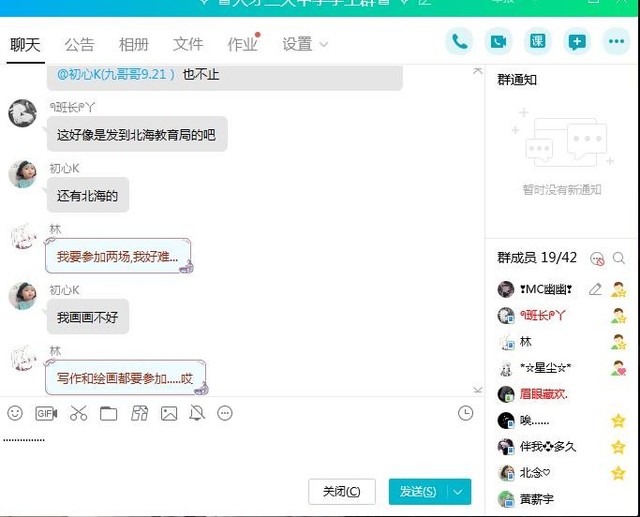The height and width of the screenshot is (517, 640).
Task: Open the class (课) feature icon
Action: click(x=538, y=42)
